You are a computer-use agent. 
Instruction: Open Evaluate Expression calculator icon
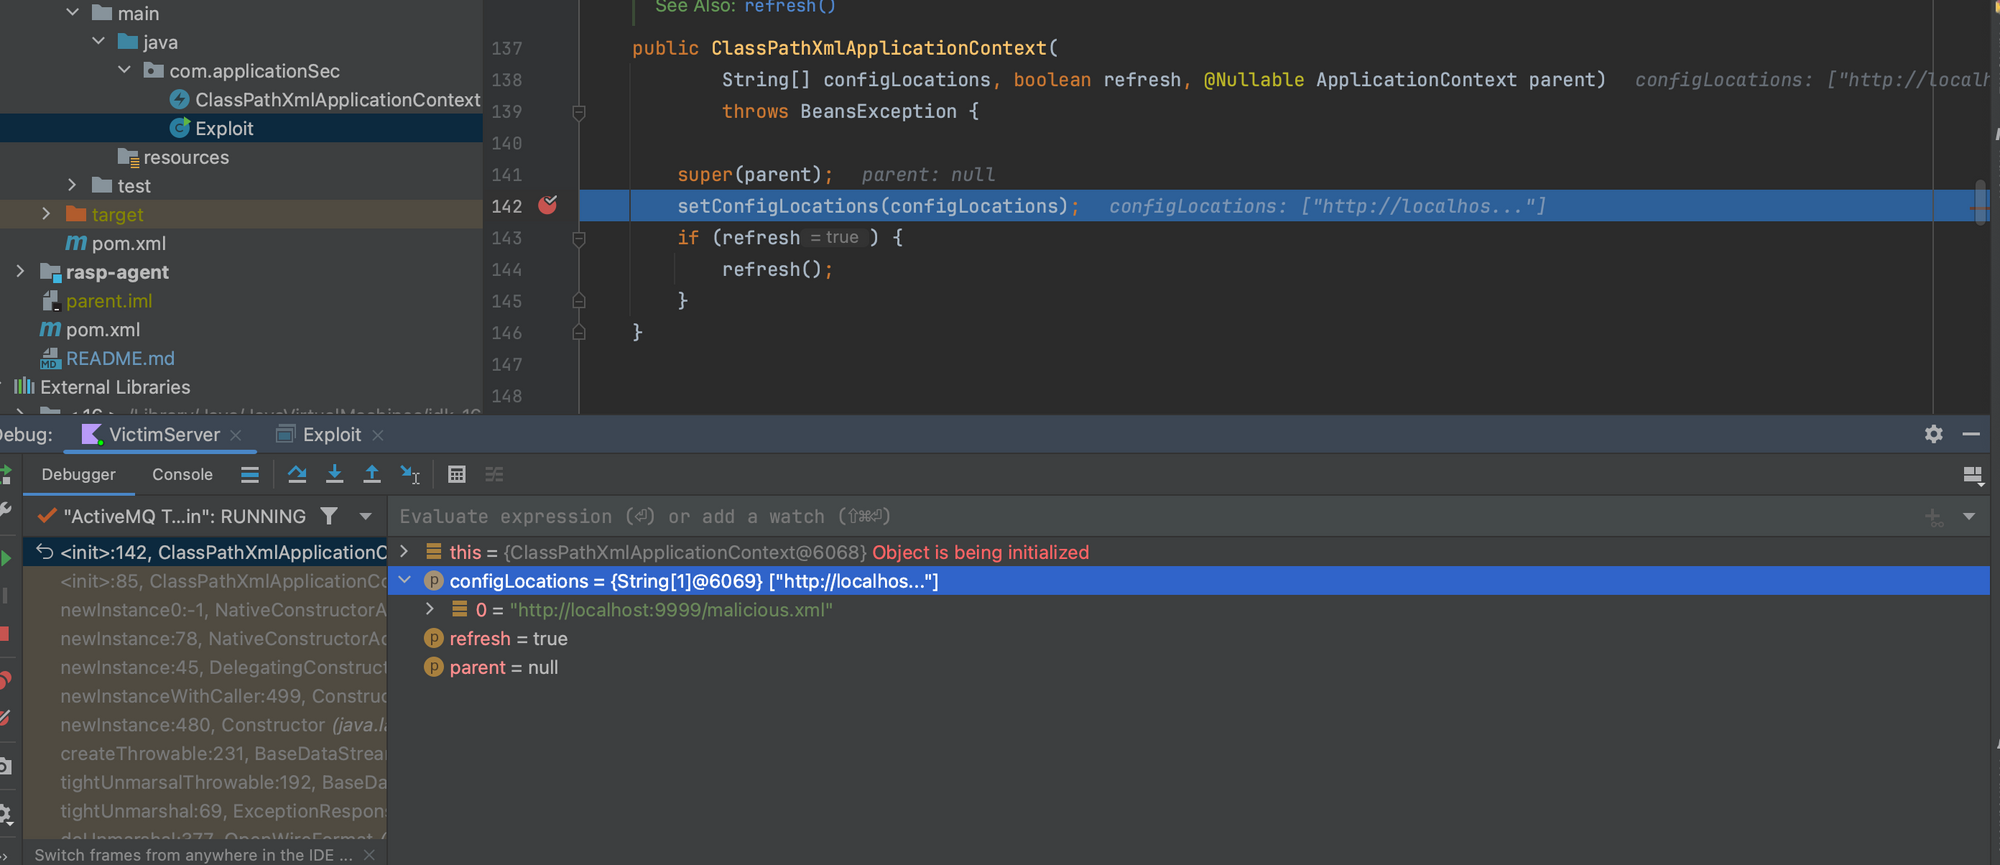(x=457, y=475)
